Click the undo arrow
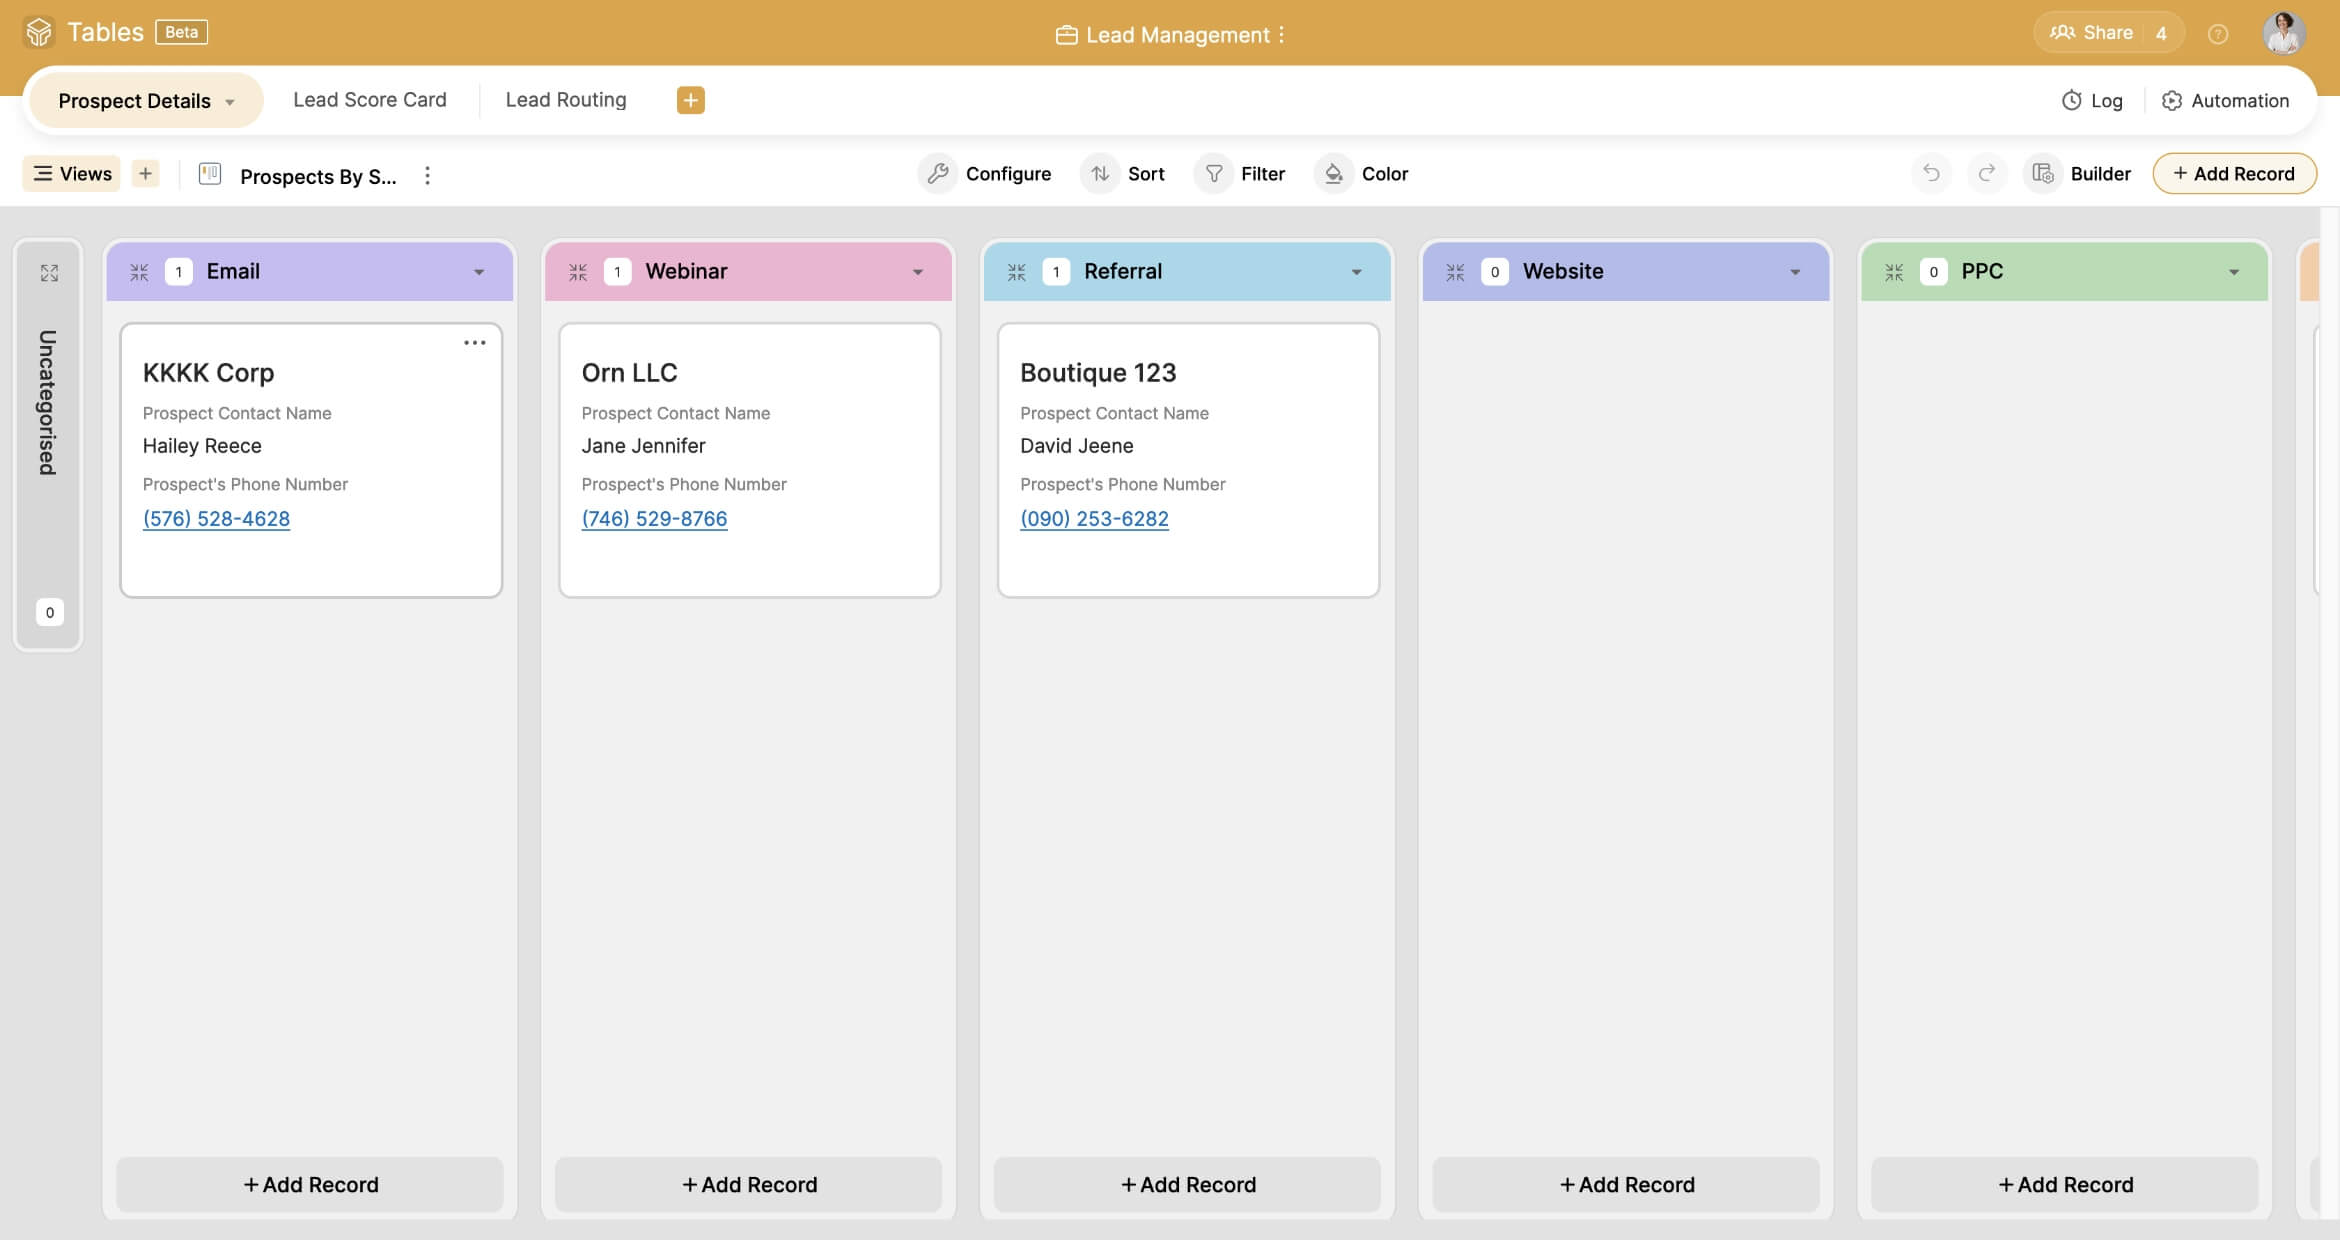The height and width of the screenshot is (1240, 2340). click(x=1931, y=173)
